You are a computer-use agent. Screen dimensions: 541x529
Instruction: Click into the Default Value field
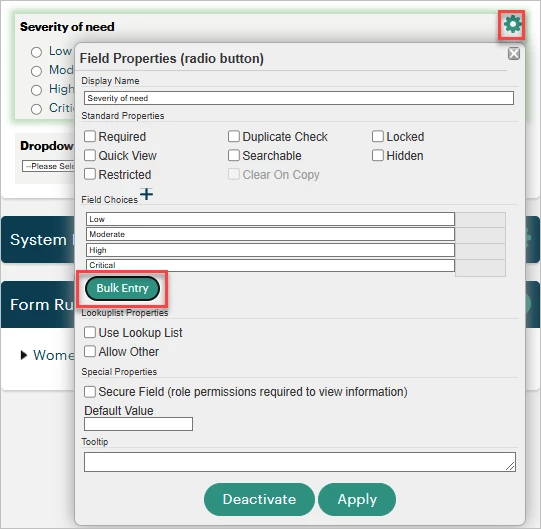[x=138, y=424]
